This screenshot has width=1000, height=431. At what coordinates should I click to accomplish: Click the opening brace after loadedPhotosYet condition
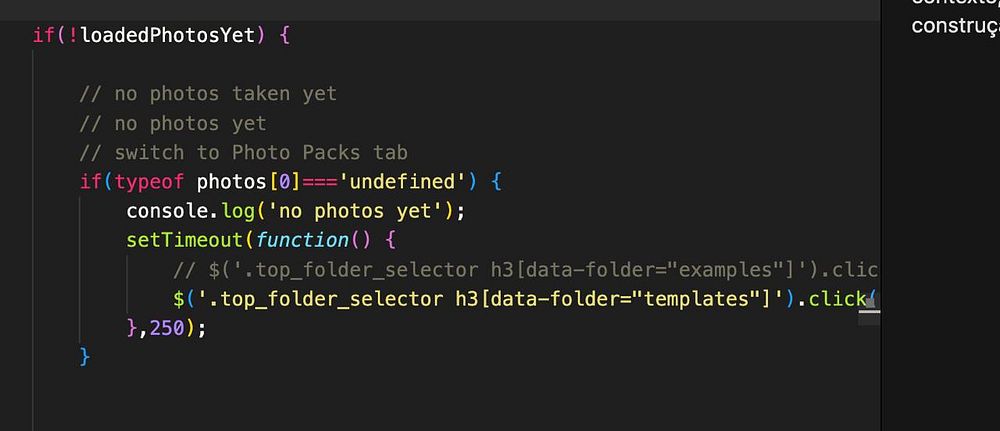tap(284, 35)
